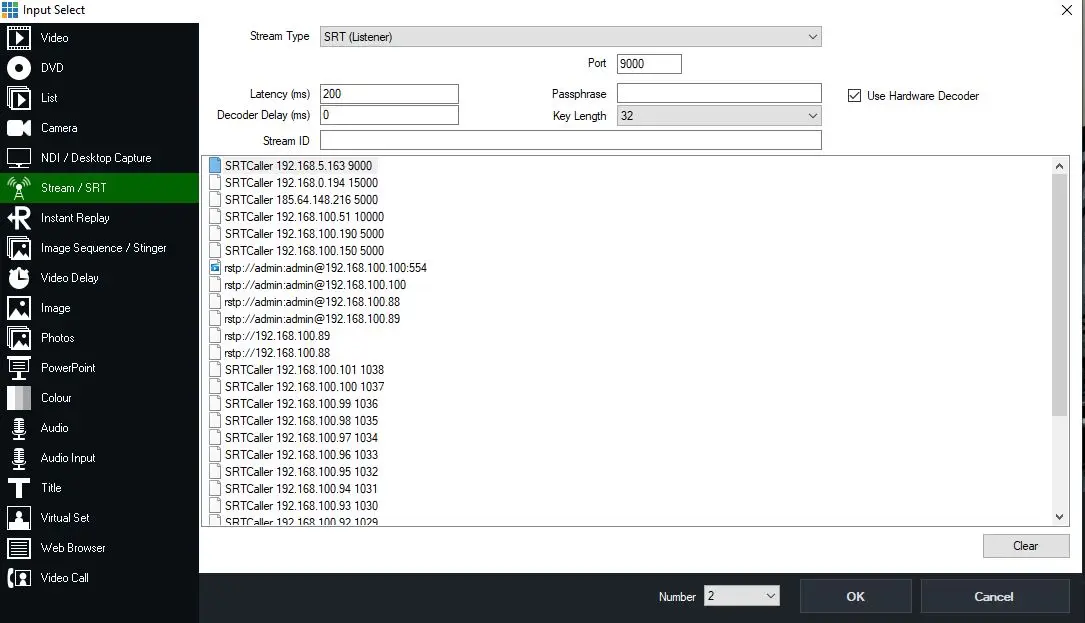Choose the DVD disc icon
The height and width of the screenshot is (623, 1085).
(19, 68)
